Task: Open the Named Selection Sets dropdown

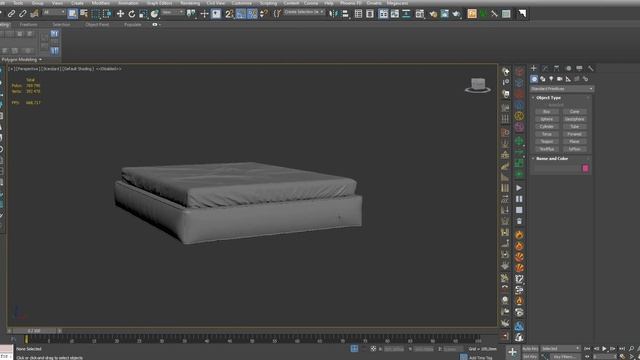Action: 304,13
